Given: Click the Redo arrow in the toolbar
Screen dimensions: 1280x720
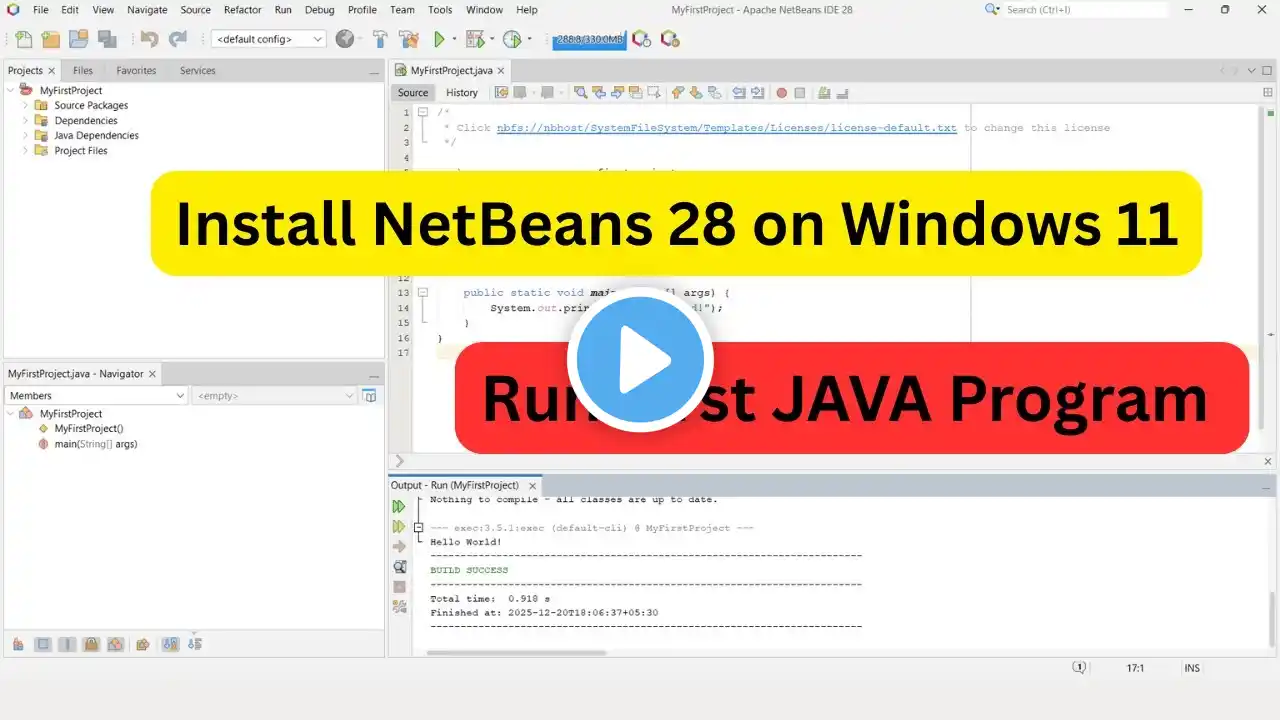Looking at the screenshot, I should tap(178, 39).
